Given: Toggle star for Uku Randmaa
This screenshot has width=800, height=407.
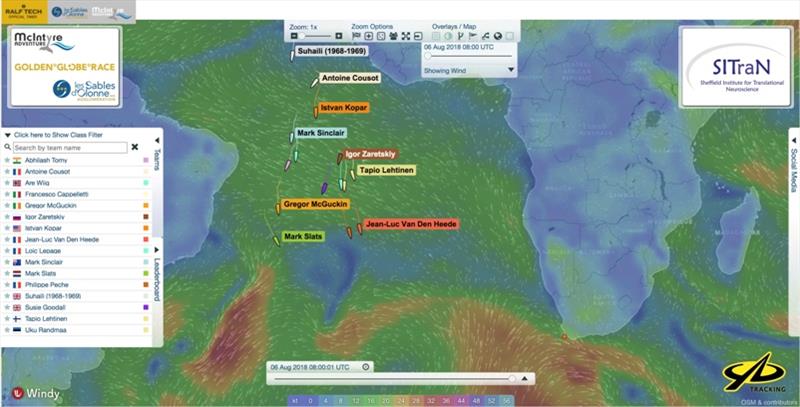Looking at the screenshot, I should pos(7,330).
